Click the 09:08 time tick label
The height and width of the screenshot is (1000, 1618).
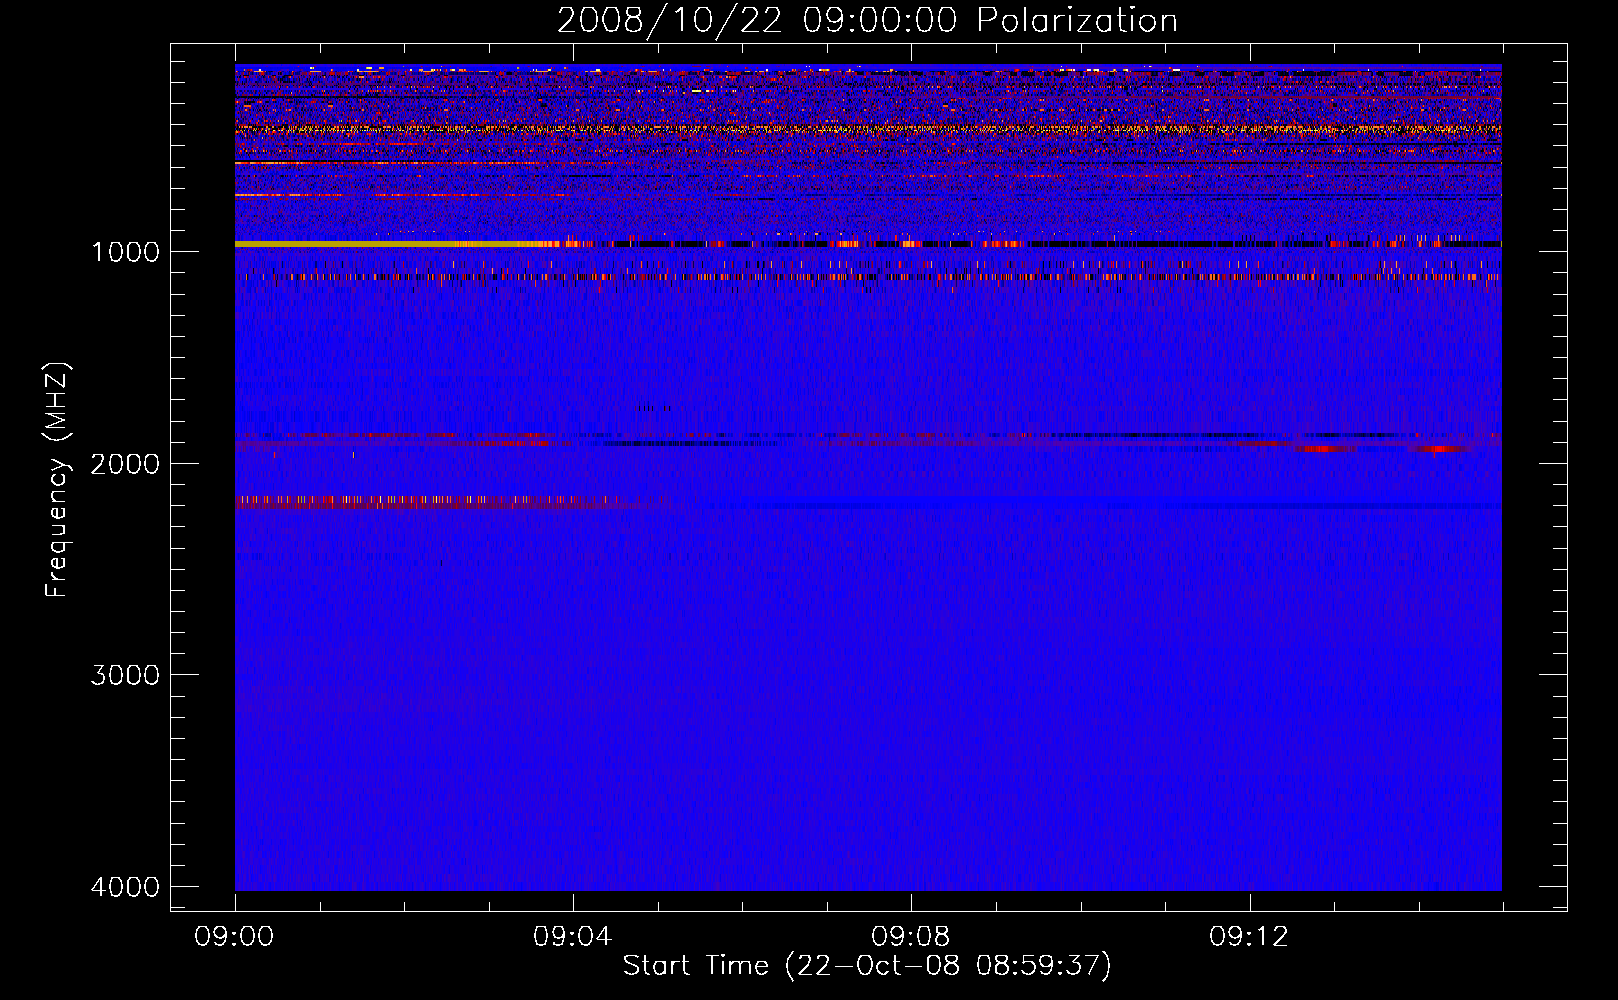point(911,937)
